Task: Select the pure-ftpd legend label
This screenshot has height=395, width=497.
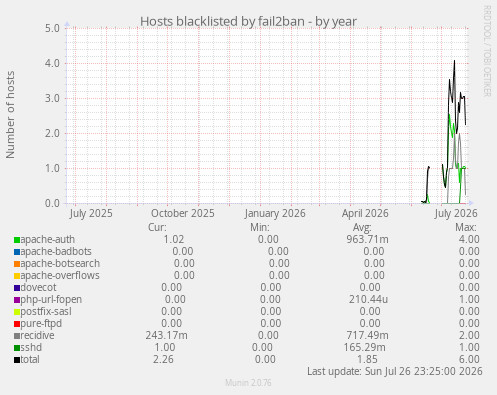Action: point(41,323)
